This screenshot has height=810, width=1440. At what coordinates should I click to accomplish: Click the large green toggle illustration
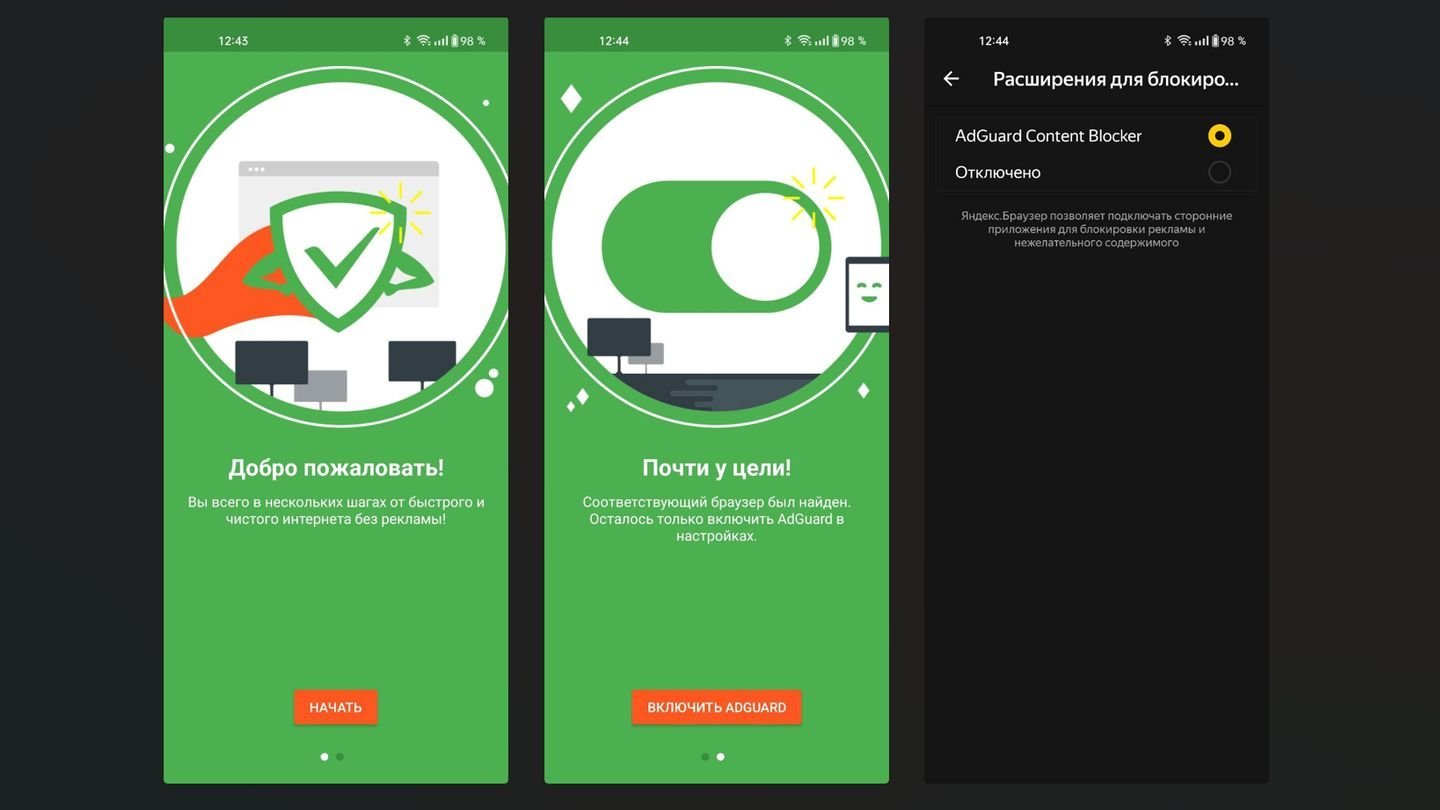tap(716, 246)
